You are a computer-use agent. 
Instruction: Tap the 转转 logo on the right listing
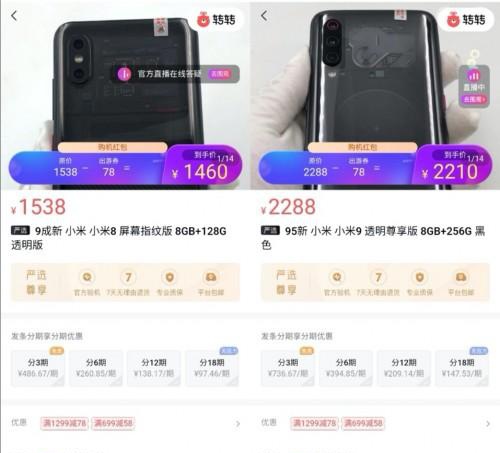pos(466,19)
